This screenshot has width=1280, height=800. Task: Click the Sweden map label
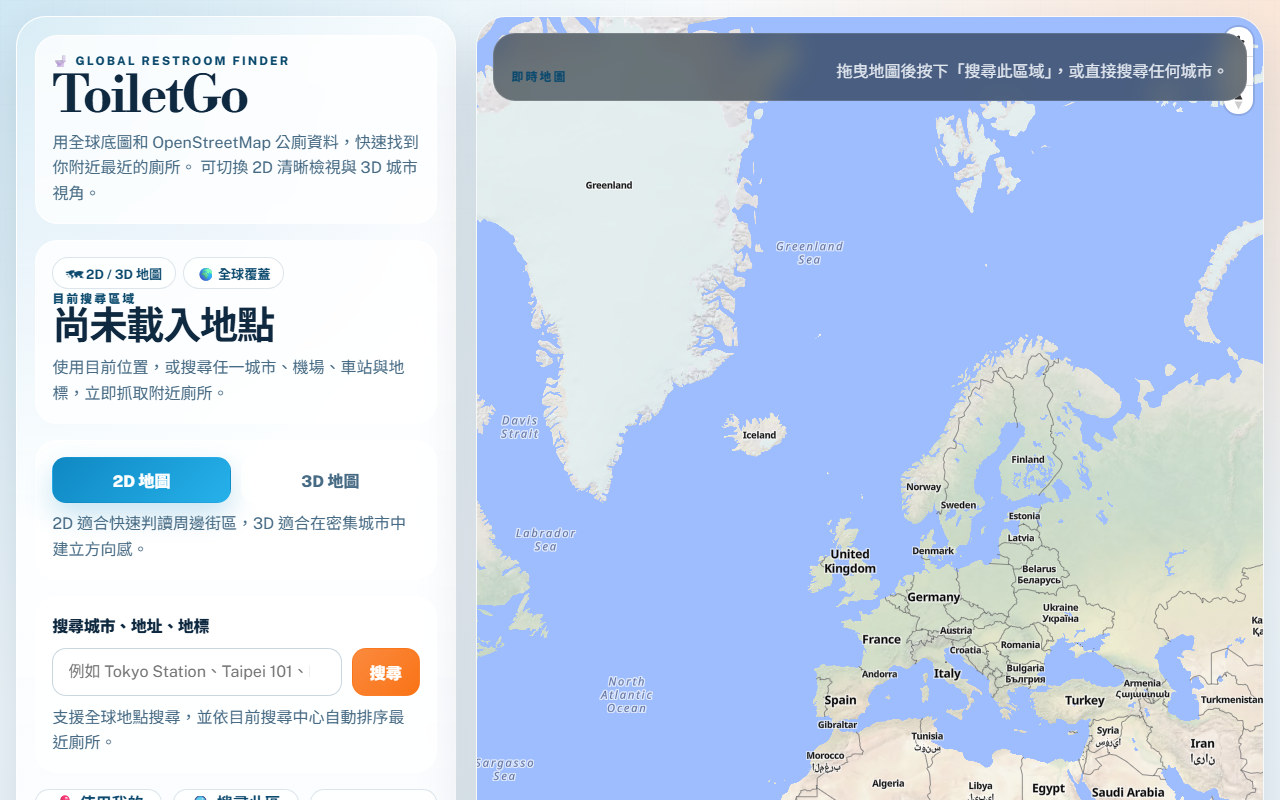(x=958, y=505)
